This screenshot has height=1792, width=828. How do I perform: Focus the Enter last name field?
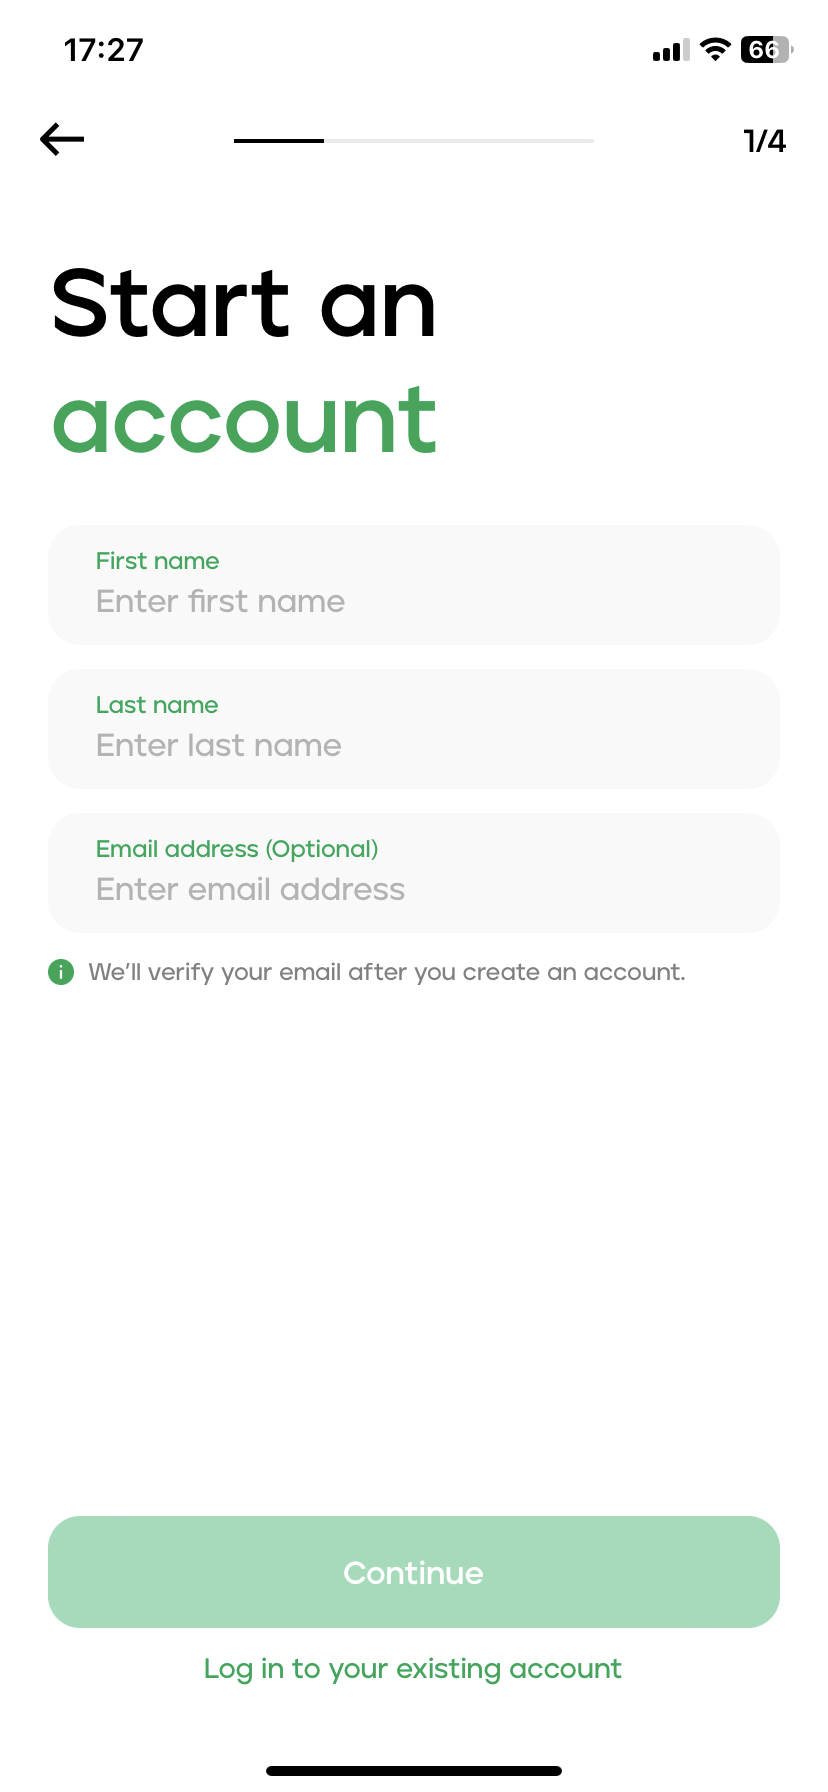point(414,746)
